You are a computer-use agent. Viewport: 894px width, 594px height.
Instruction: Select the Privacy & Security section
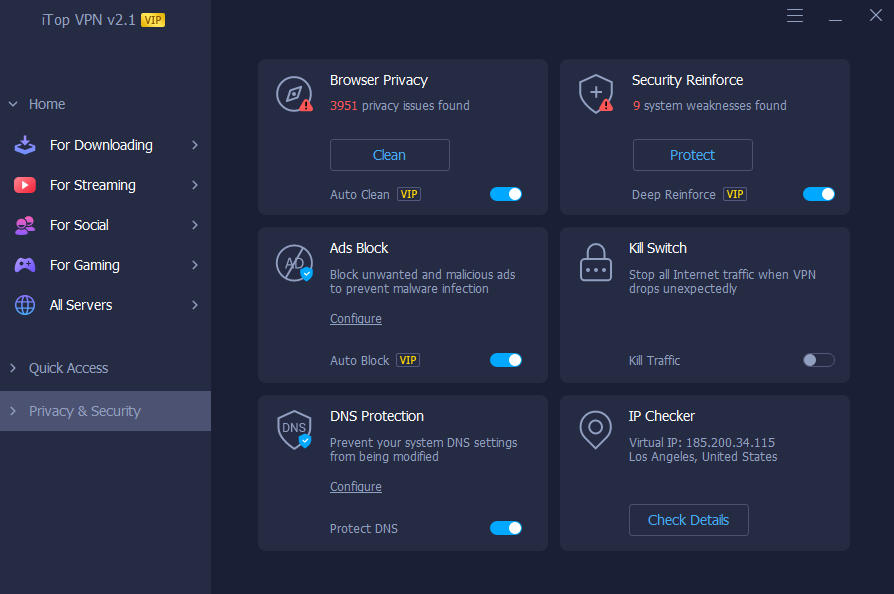[x=105, y=411]
